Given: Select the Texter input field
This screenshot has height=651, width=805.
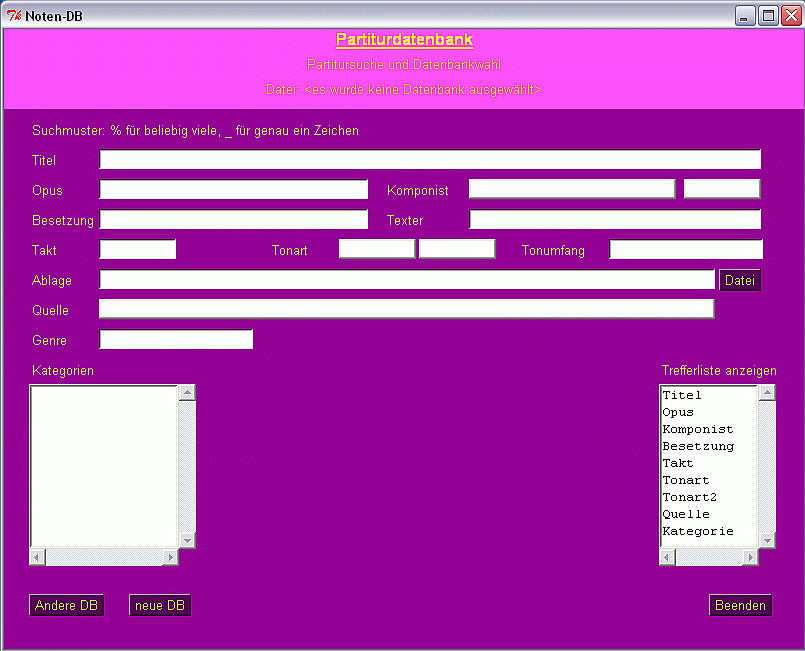Looking at the screenshot, I should coord(615,220).
